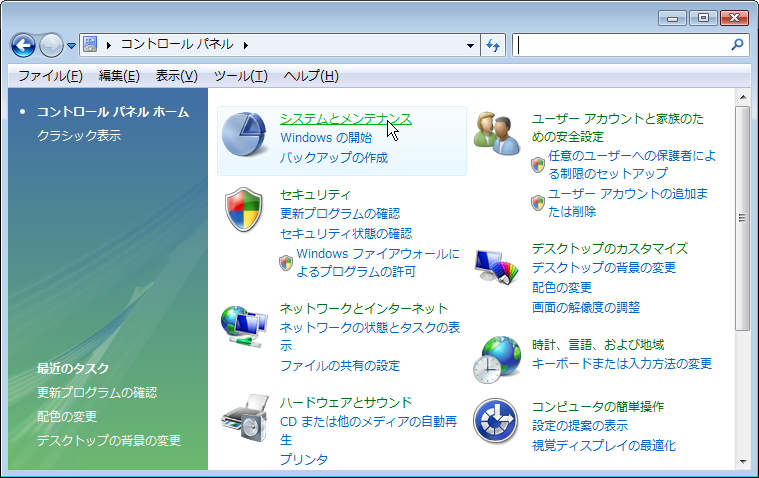Viewport: 759px width, 478px height.
Task: Click 配色の変更 in main pane
Action: click(562, 287)
